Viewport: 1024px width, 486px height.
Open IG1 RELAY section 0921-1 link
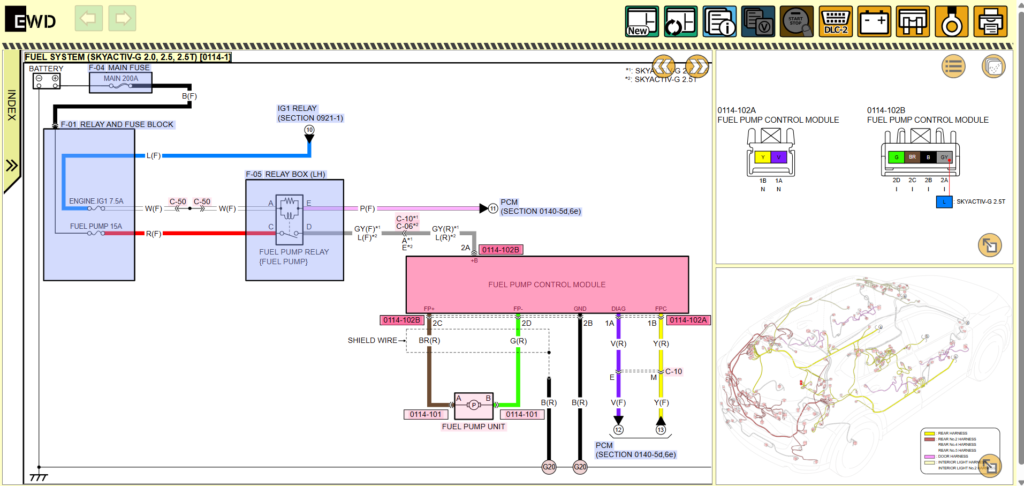pyautogui.click(x=310, y=113)
